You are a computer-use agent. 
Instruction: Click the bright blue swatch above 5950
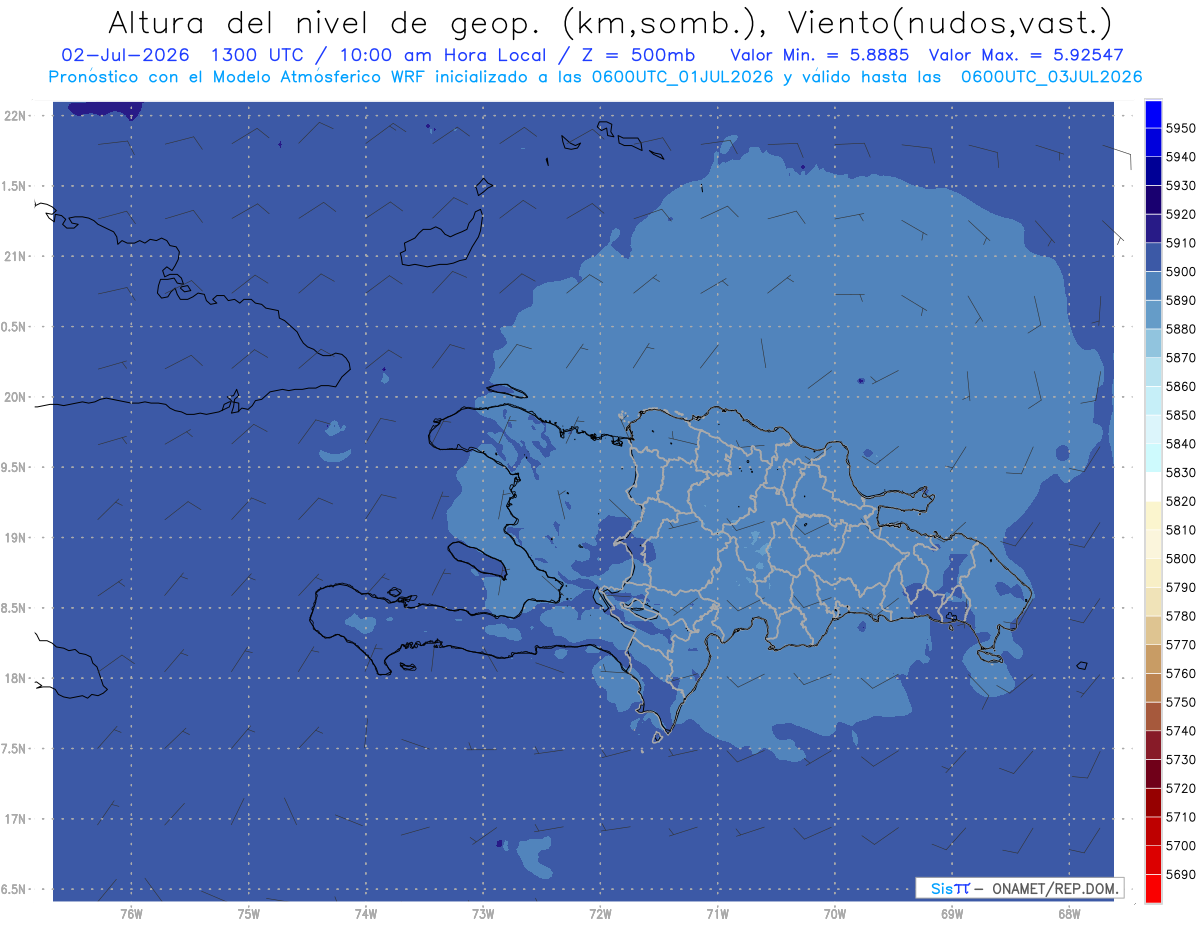pos(1152,114)
